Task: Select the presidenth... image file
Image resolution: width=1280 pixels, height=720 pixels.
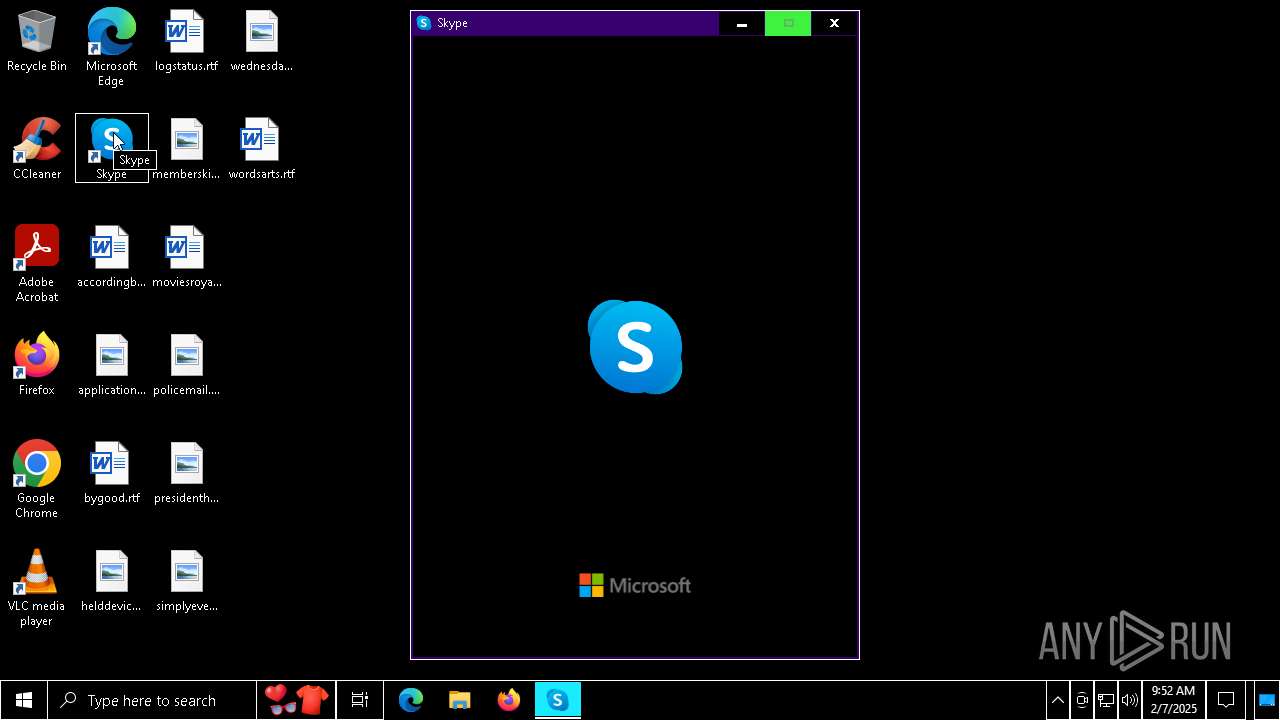Action: point(186,473)
